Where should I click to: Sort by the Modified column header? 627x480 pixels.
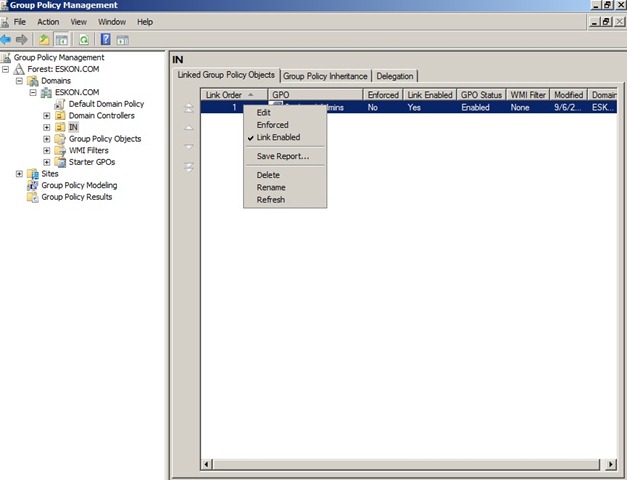(568, 95)
